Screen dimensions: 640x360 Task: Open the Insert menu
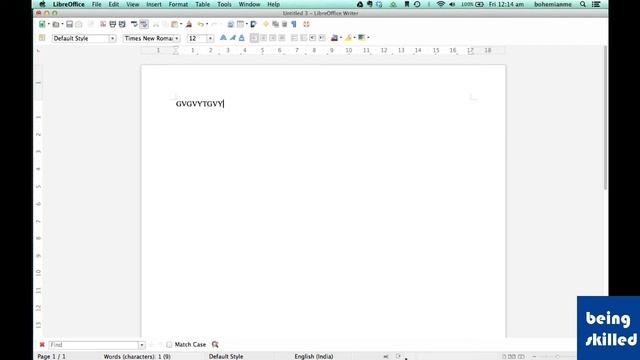click(x=154, y=4)
